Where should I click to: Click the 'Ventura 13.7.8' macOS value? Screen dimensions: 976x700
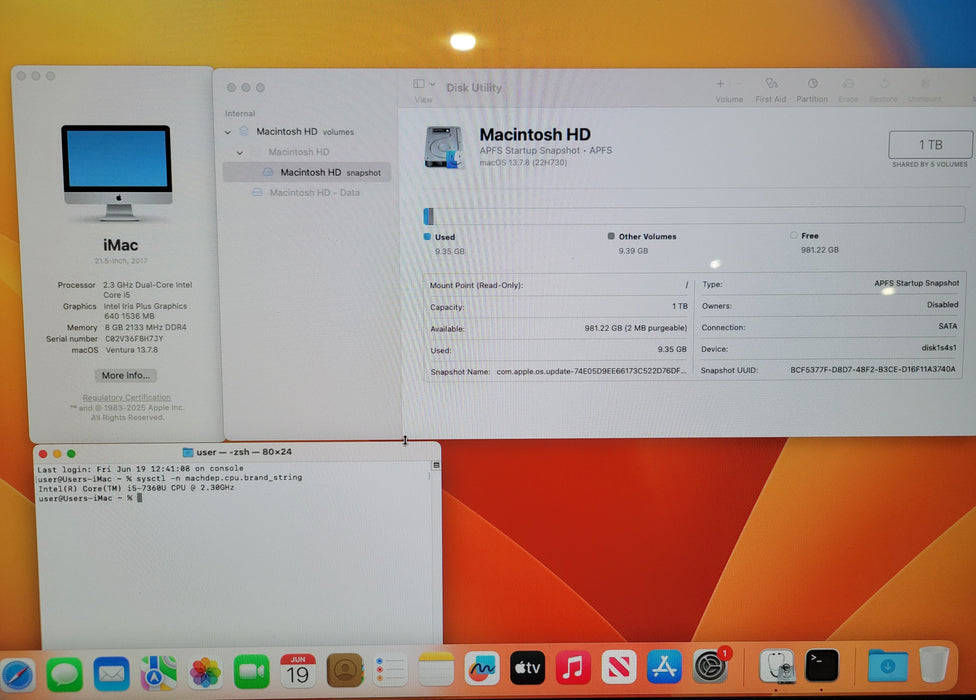pyautogui.click(x=131, y=350)
